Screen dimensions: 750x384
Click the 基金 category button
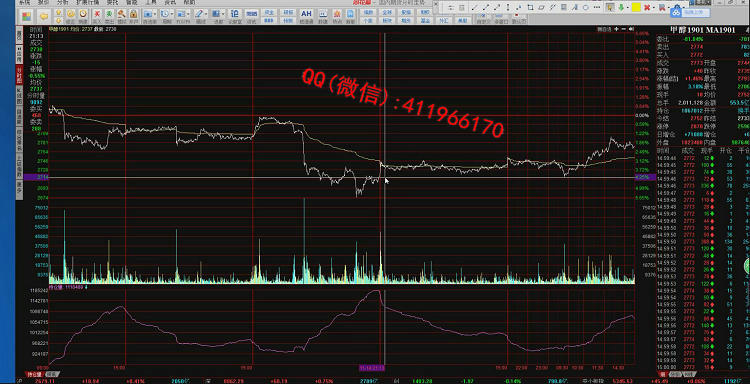click(x=425, y=21)
